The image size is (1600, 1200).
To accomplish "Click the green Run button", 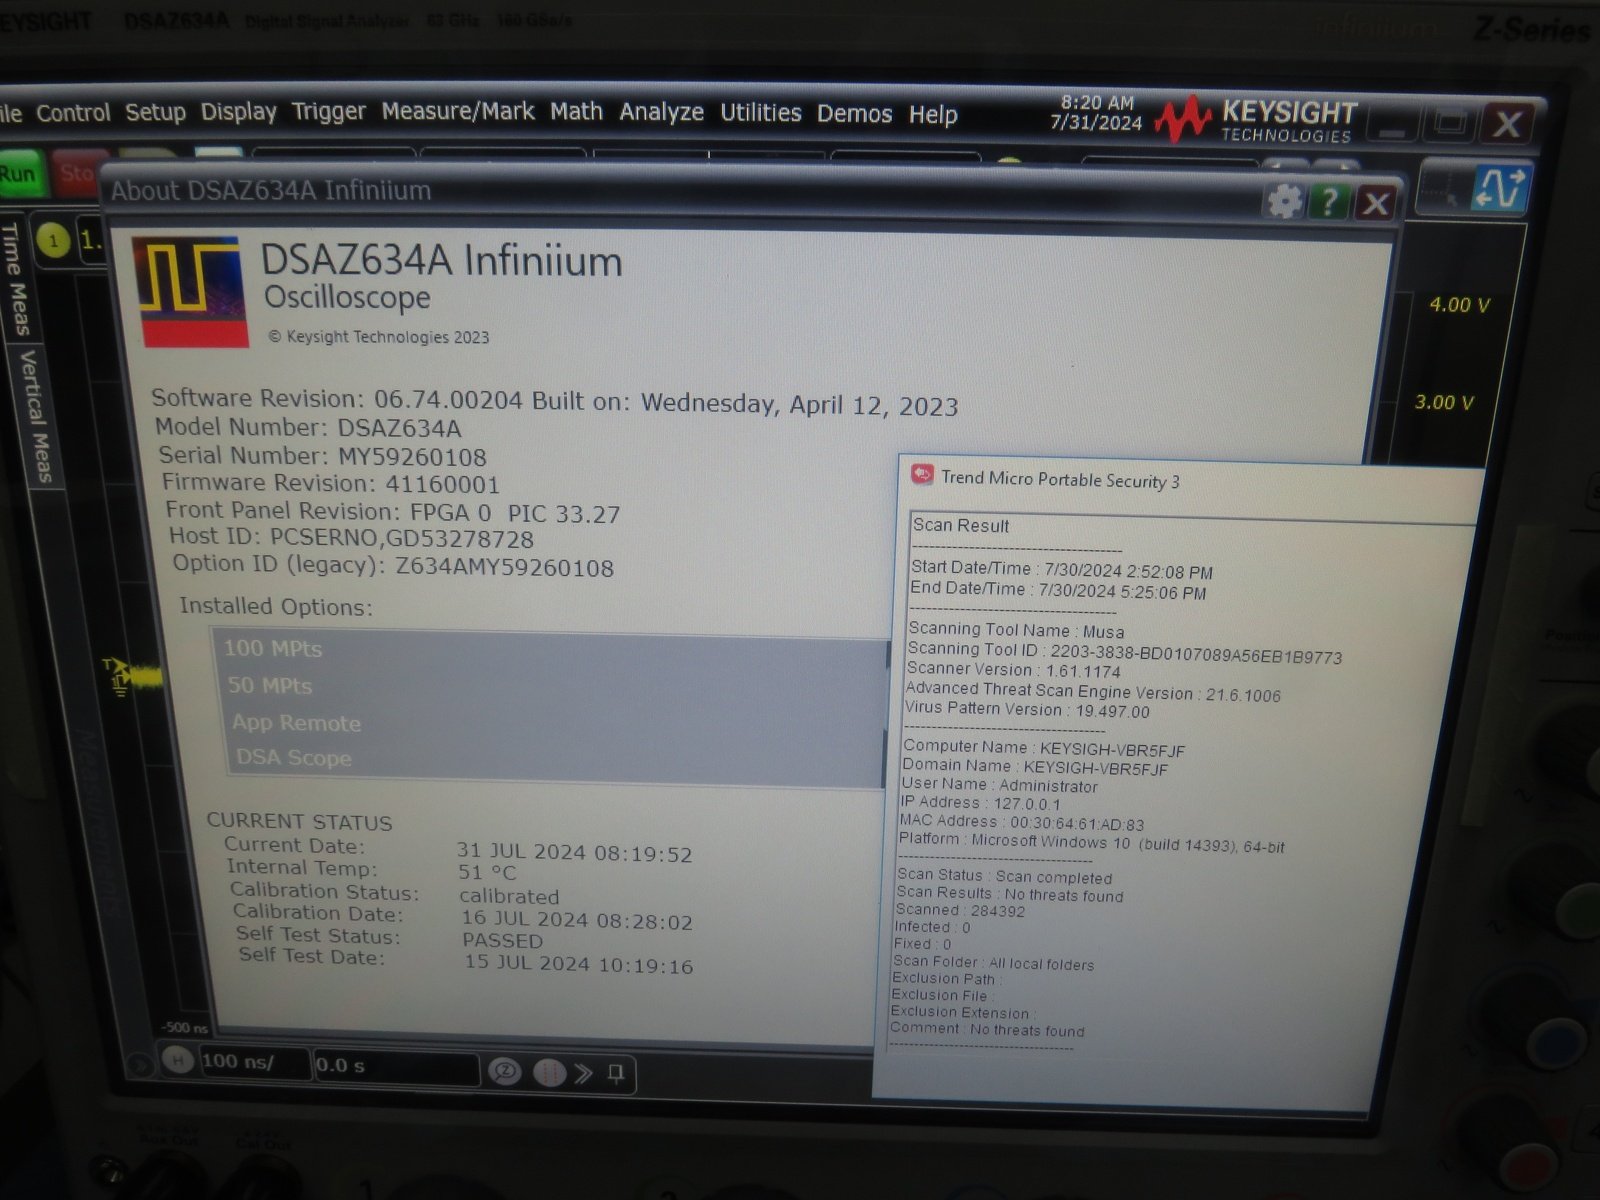I will click(18, 173).
